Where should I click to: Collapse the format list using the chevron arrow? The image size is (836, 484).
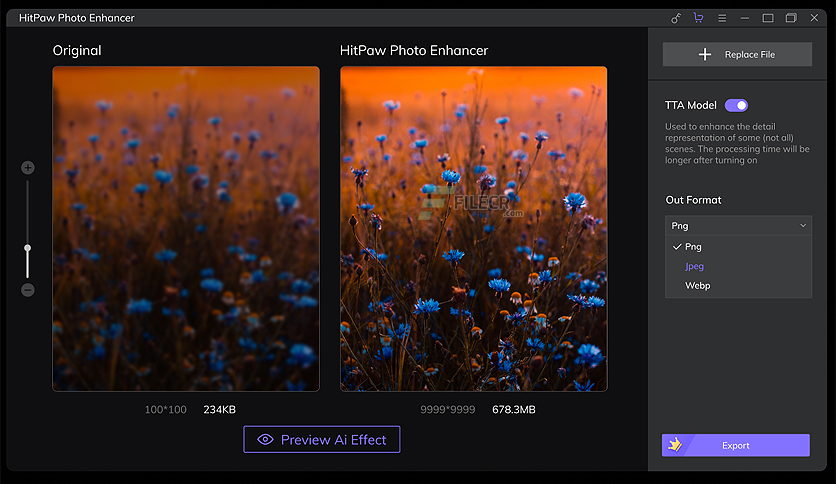[803, 225]
